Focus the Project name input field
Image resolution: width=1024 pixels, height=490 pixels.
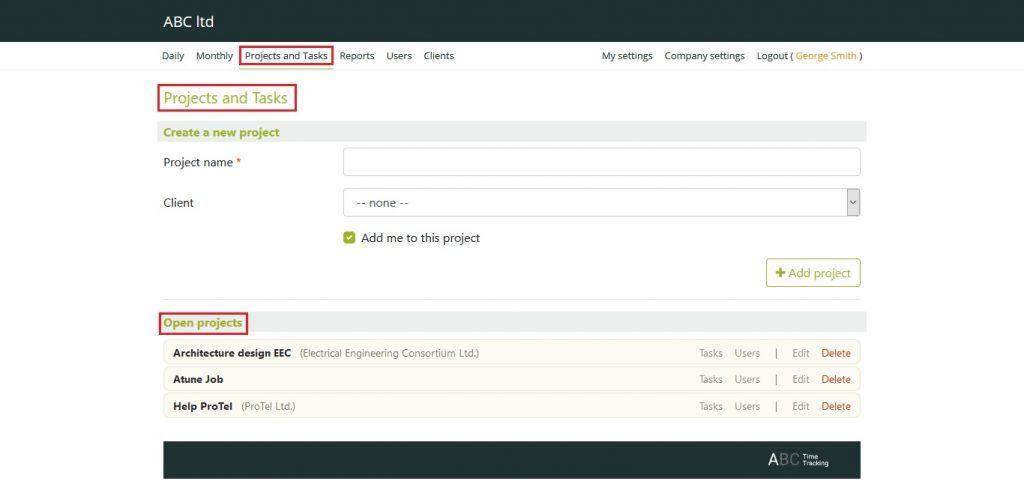pyautogui.click(x=601, y=162)
